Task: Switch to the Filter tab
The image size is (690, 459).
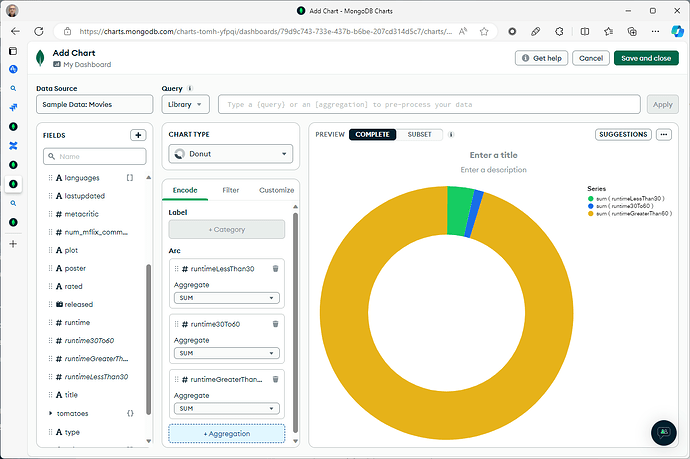Action: coord(231,190)
